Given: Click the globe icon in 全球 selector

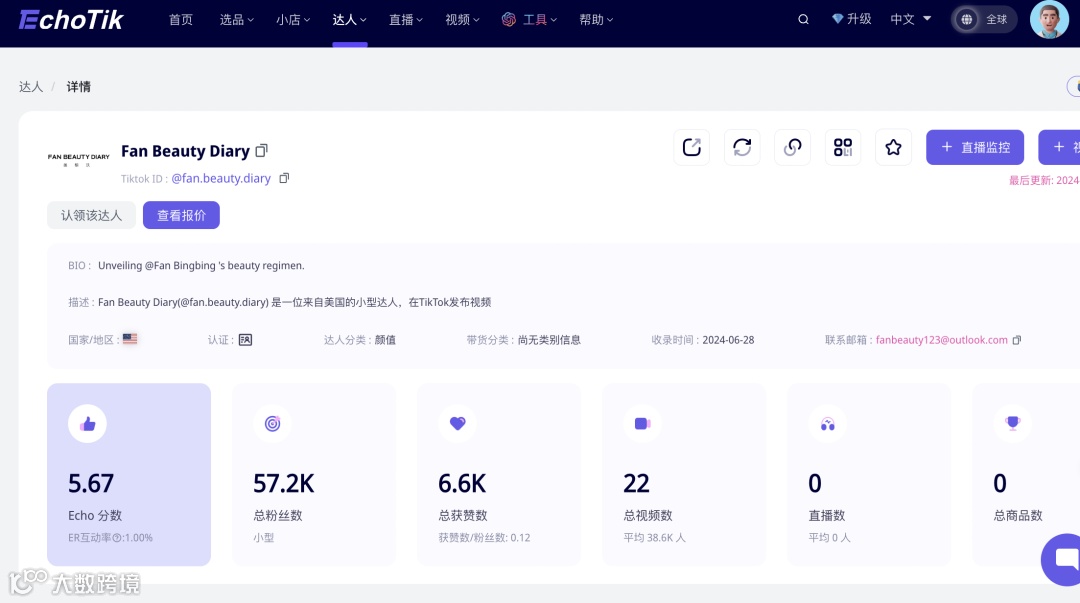Looking at the screenshot, I should [x=966, y=19].
